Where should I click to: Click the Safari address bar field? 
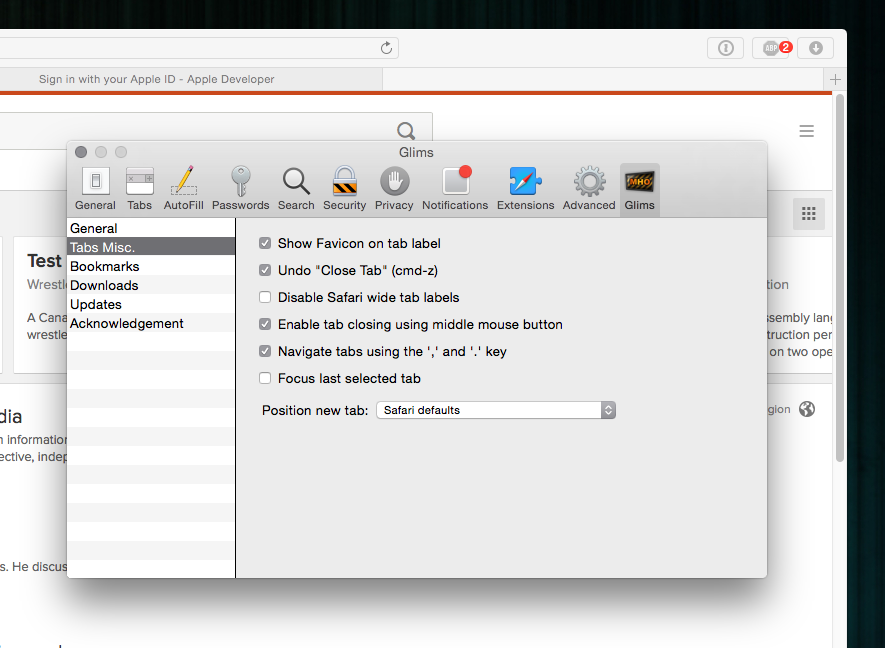click(199, 48)
